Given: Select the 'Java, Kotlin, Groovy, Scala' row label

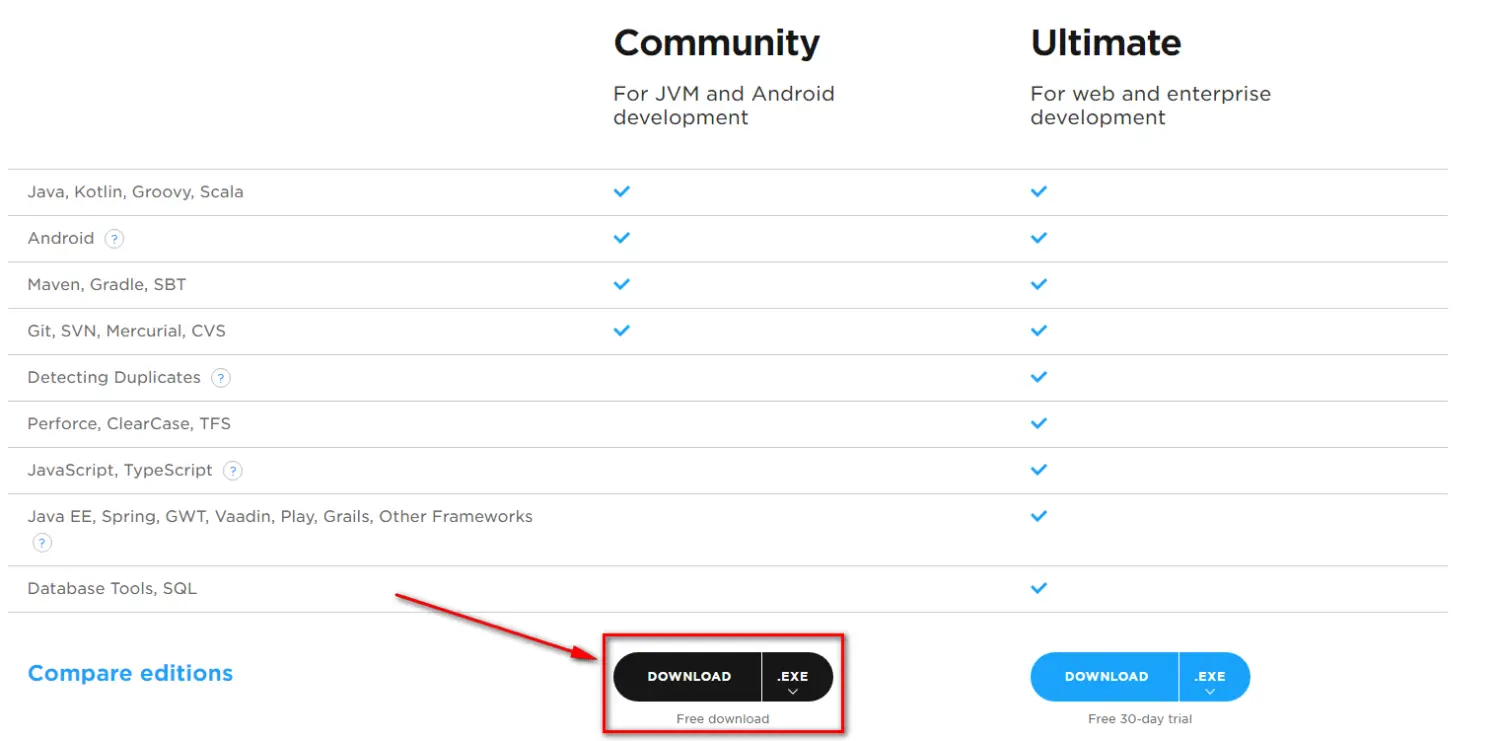Looking at the screenshot, I should (x=135, y=192).
